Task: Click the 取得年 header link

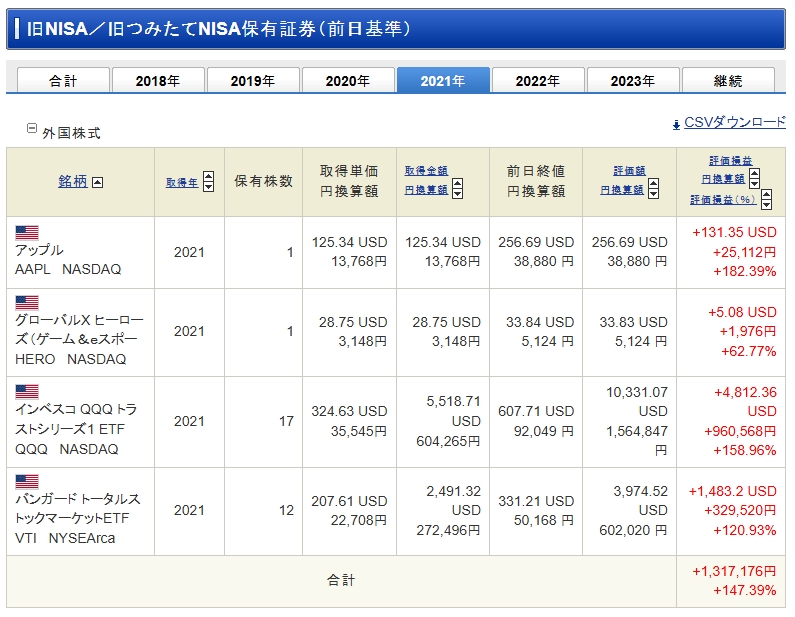Action: [x=182, y=182]
